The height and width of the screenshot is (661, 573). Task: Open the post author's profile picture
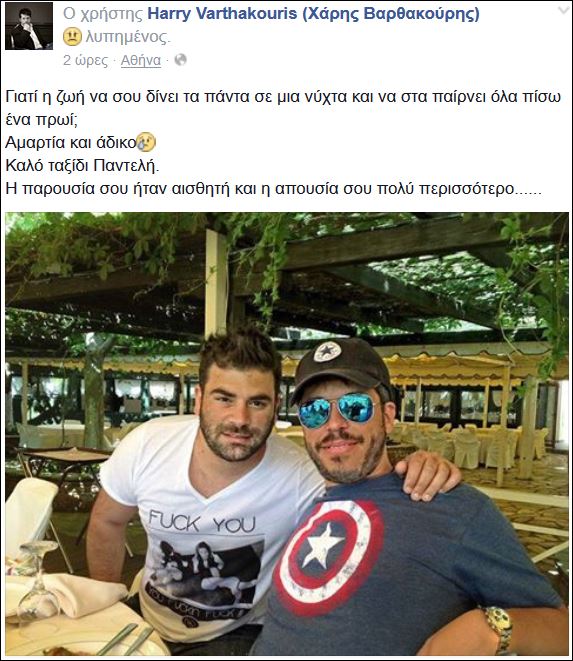(x=29, y=26)
